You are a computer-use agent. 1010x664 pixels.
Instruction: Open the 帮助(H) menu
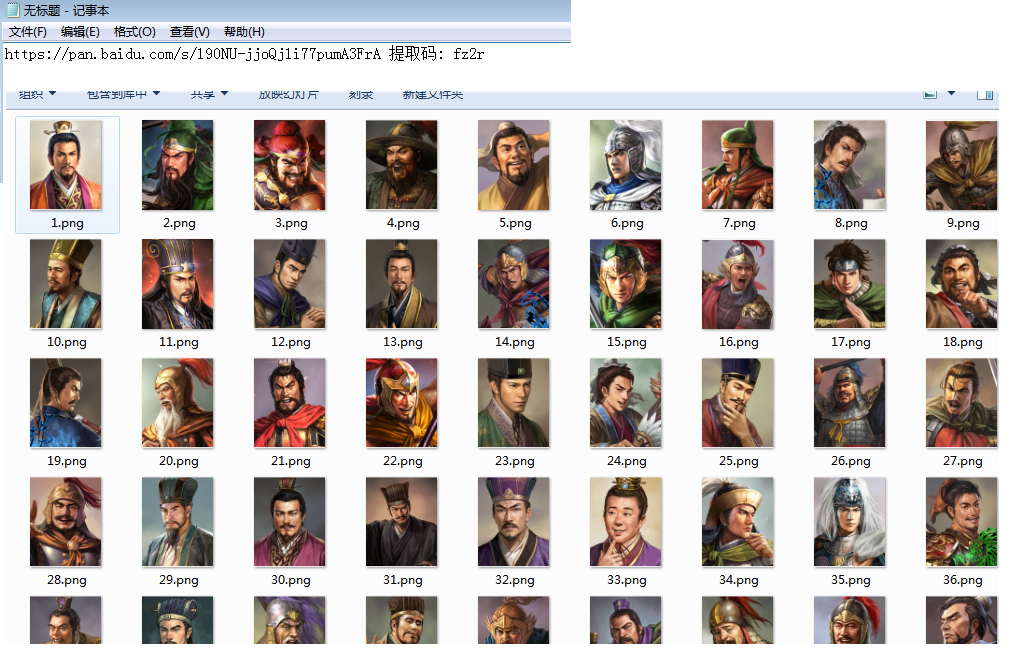[244, 32]
